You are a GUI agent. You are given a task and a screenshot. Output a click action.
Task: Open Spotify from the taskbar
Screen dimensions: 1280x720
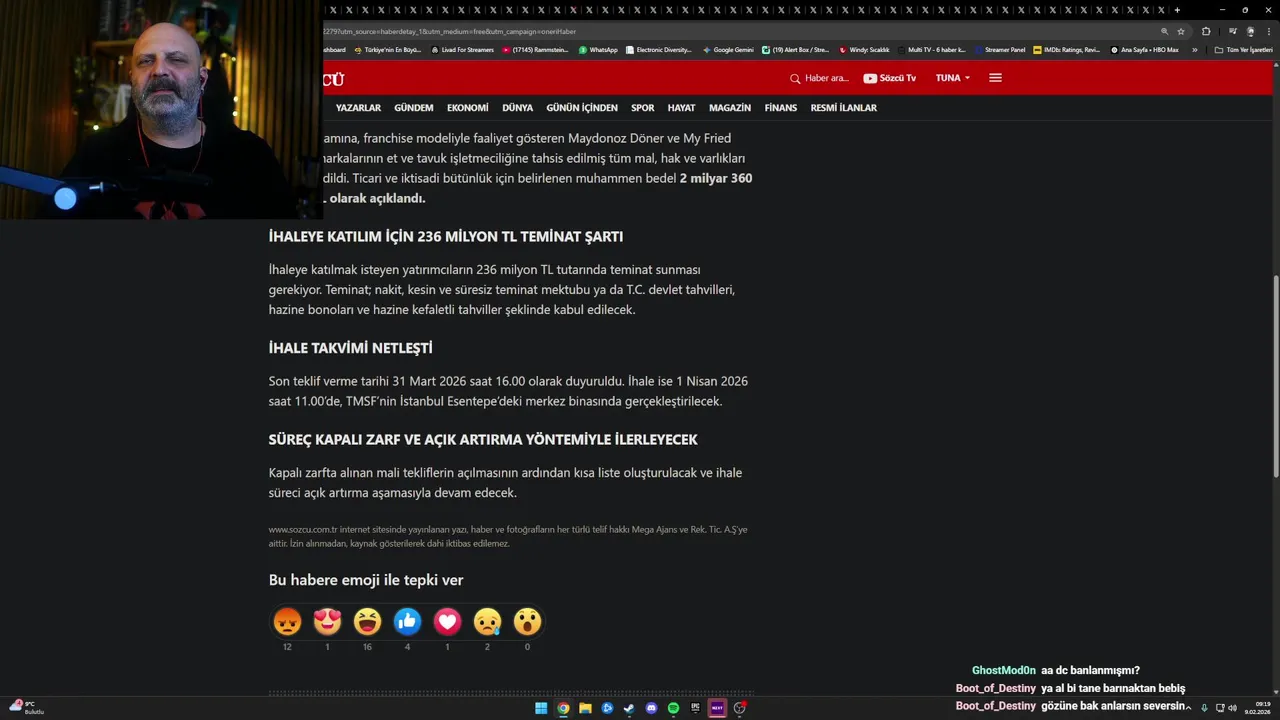(673, 708)
